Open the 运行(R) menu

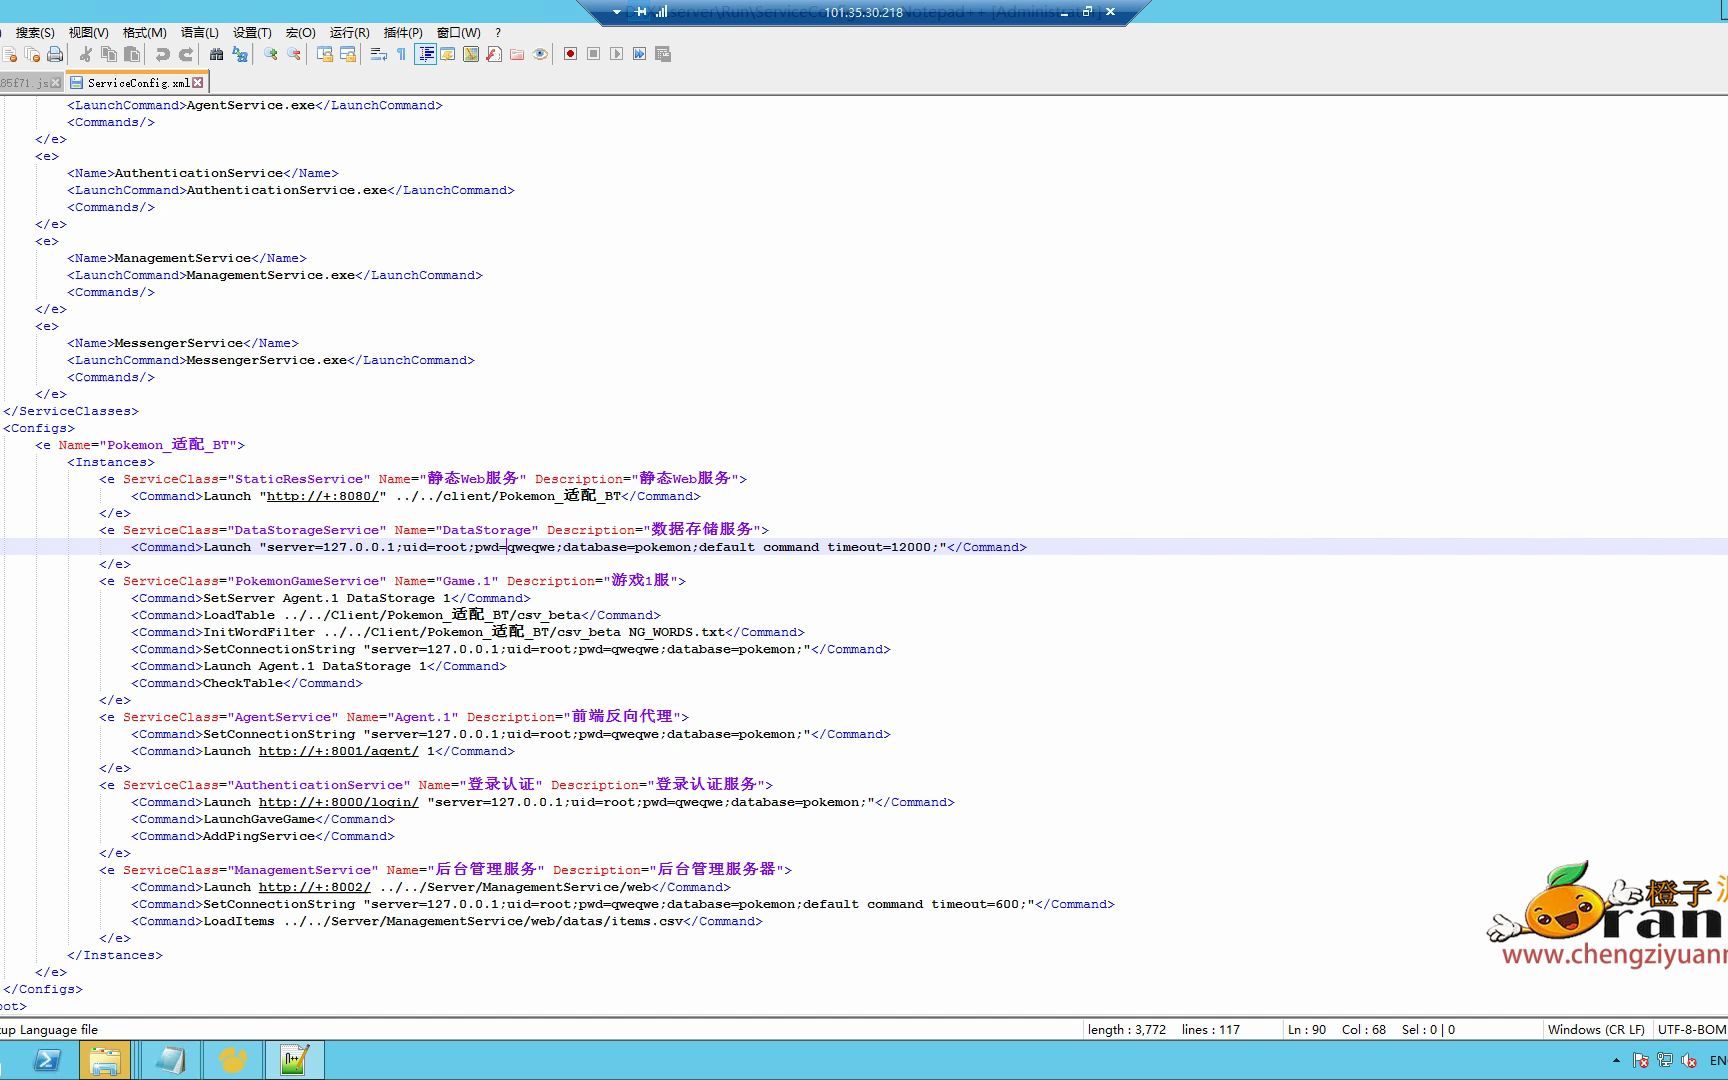[x=349, y=33]
